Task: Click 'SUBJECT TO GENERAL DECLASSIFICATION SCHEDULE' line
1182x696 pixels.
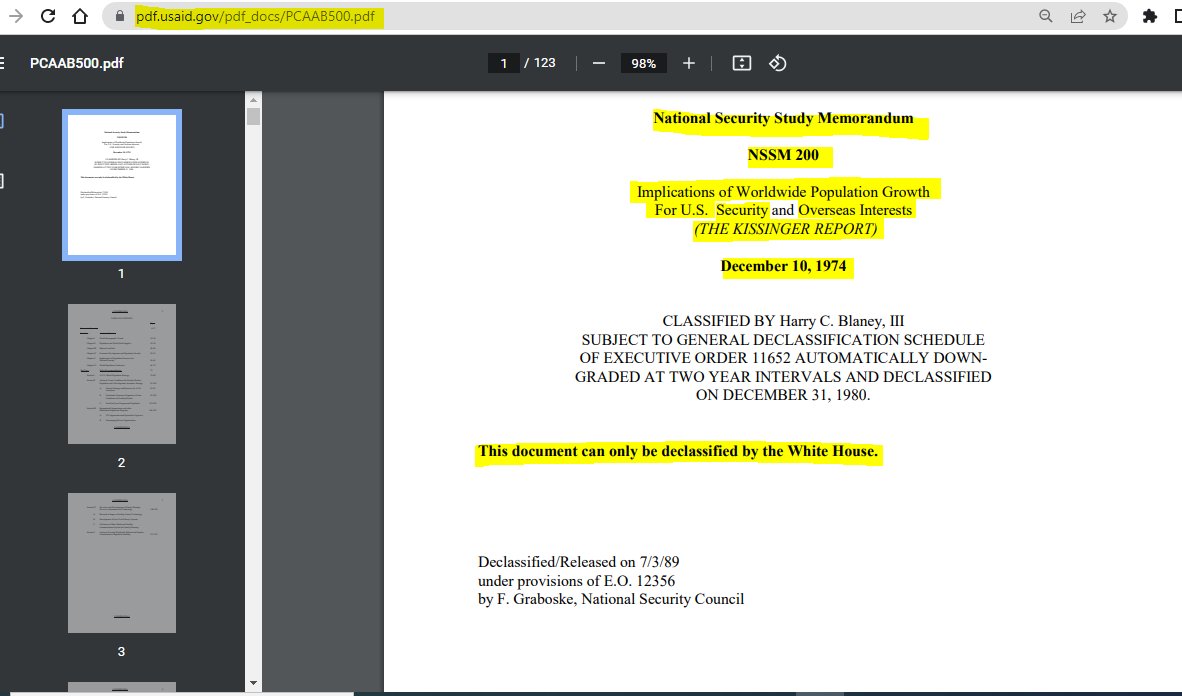Action: coord(783,340)
